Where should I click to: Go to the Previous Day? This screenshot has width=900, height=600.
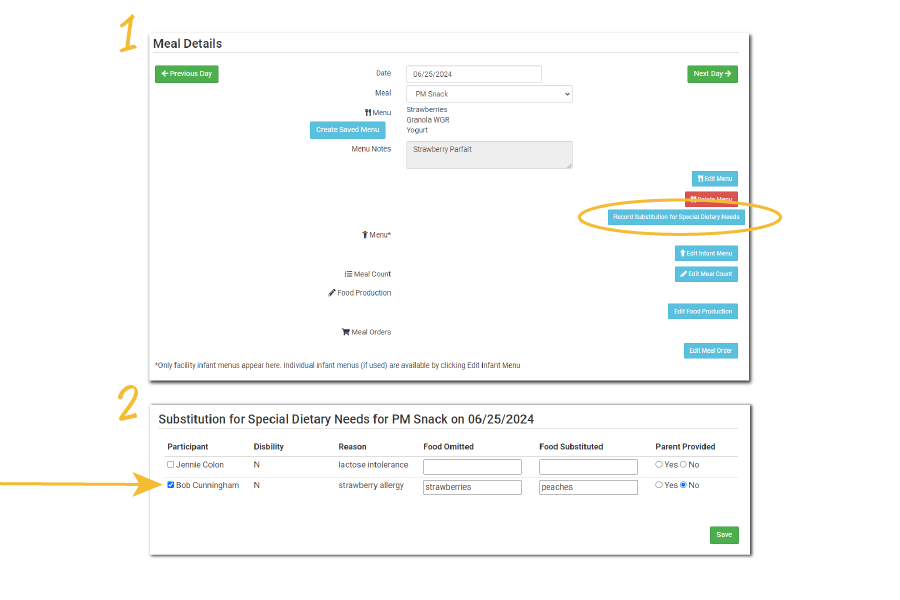[187, 74]
